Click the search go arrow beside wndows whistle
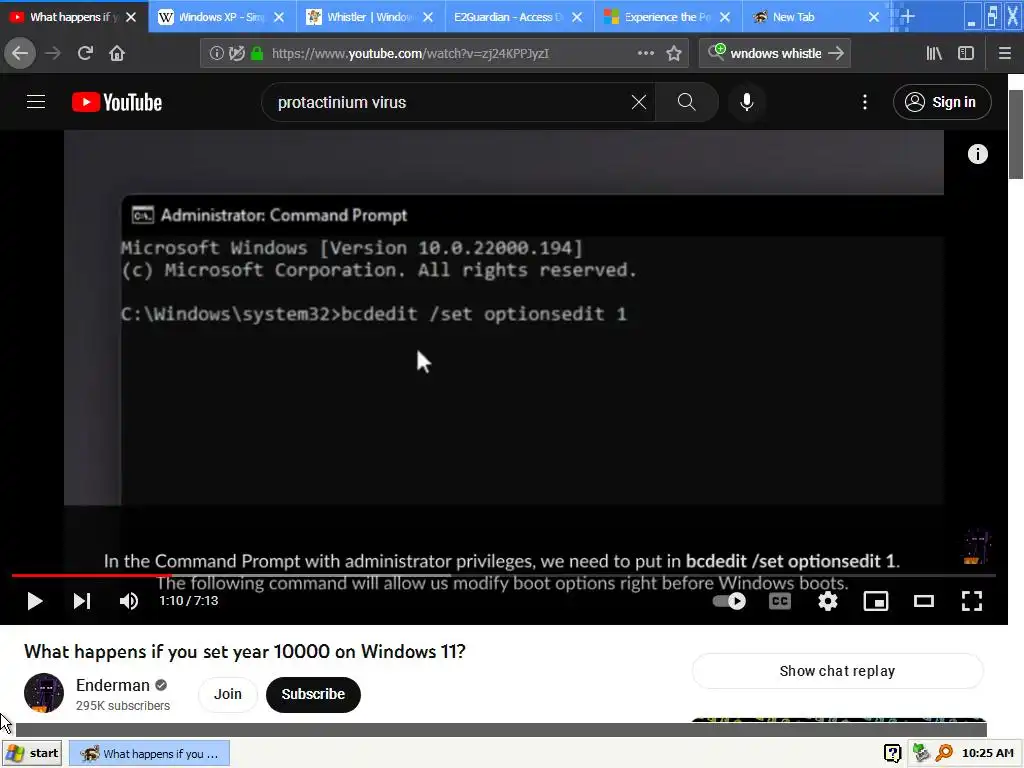The height and width of the screenshot is (768, 1024). point(836,54)
